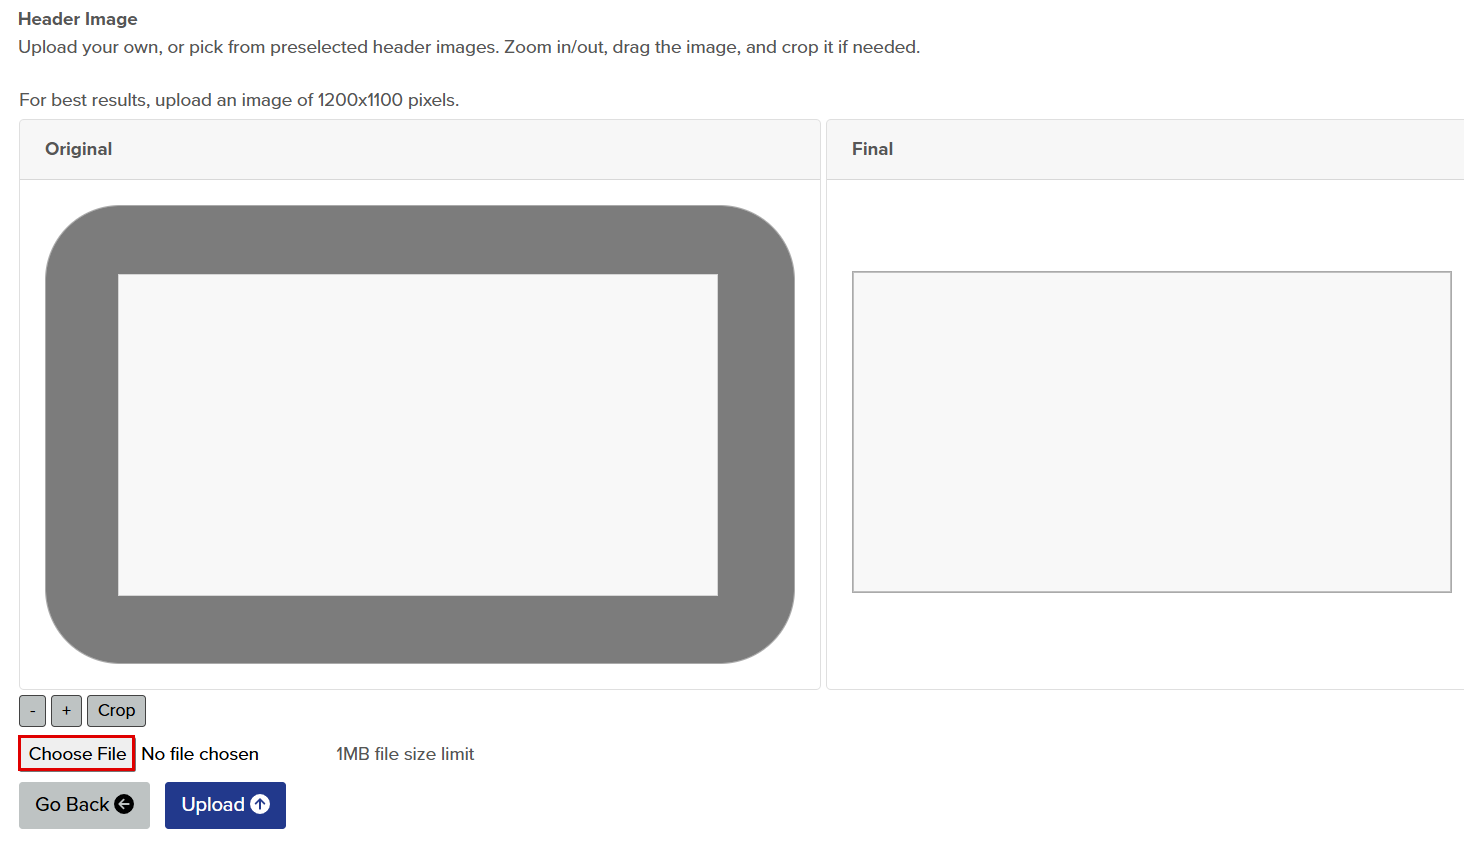Click the upload arrow icon on Upload
Image resolution: width=1464 pixels, height=843 pixels.
(260, 805)
